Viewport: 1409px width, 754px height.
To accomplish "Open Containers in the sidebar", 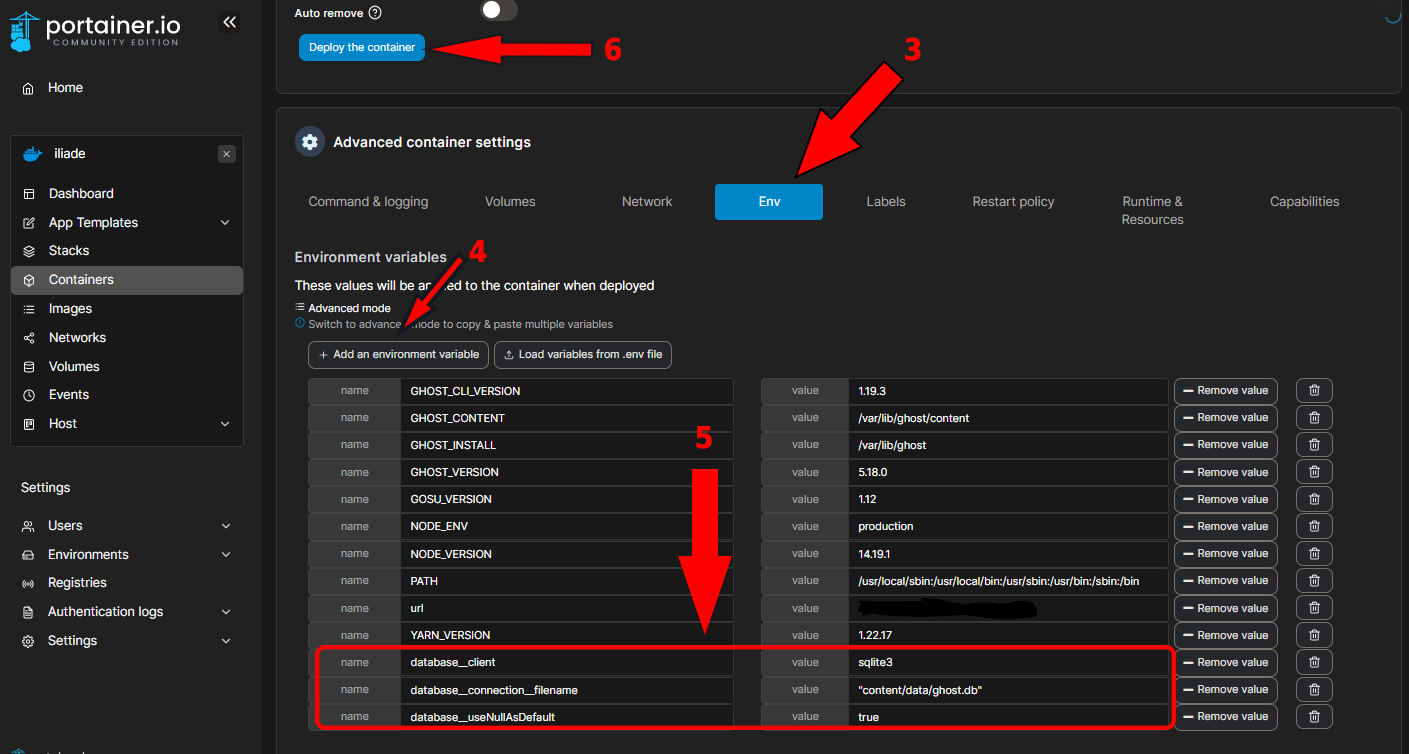I will 127,280.
